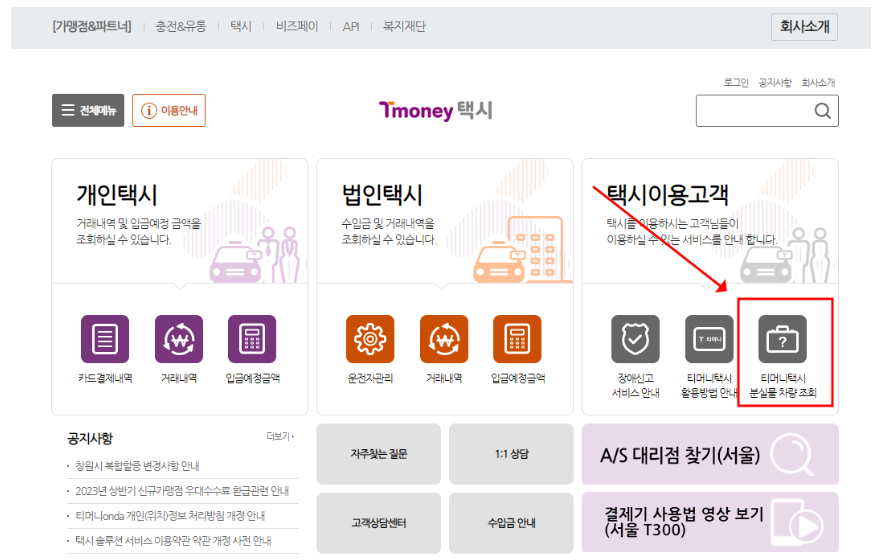Screen dimensions: 878x560
Task: Click the small 공지사항 link near login
Action: click(775, 82)
